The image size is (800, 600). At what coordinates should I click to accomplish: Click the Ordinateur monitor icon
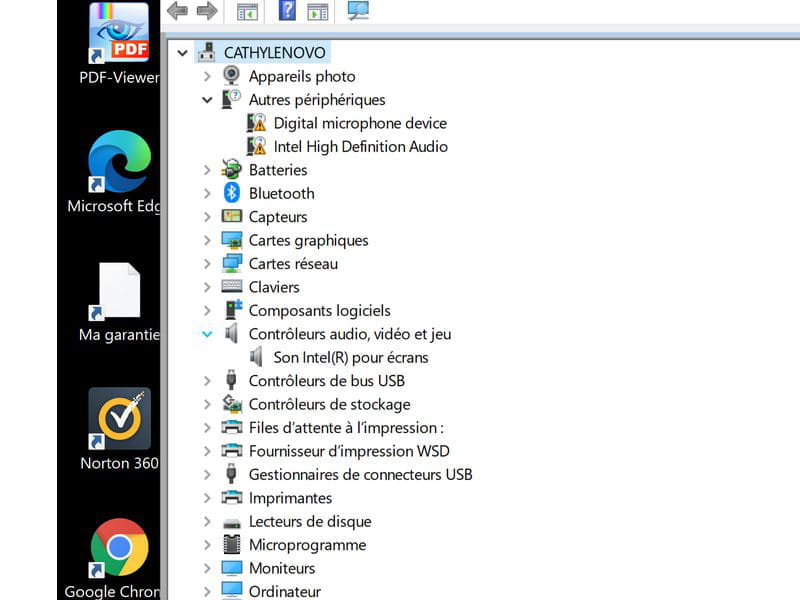click(232, 590)
